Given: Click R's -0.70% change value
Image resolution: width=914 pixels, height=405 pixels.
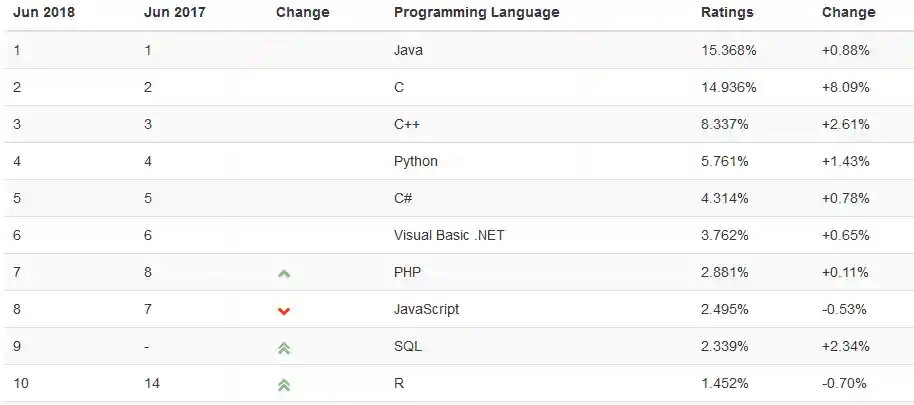Looking at the screenshot, I should [844, 383].
